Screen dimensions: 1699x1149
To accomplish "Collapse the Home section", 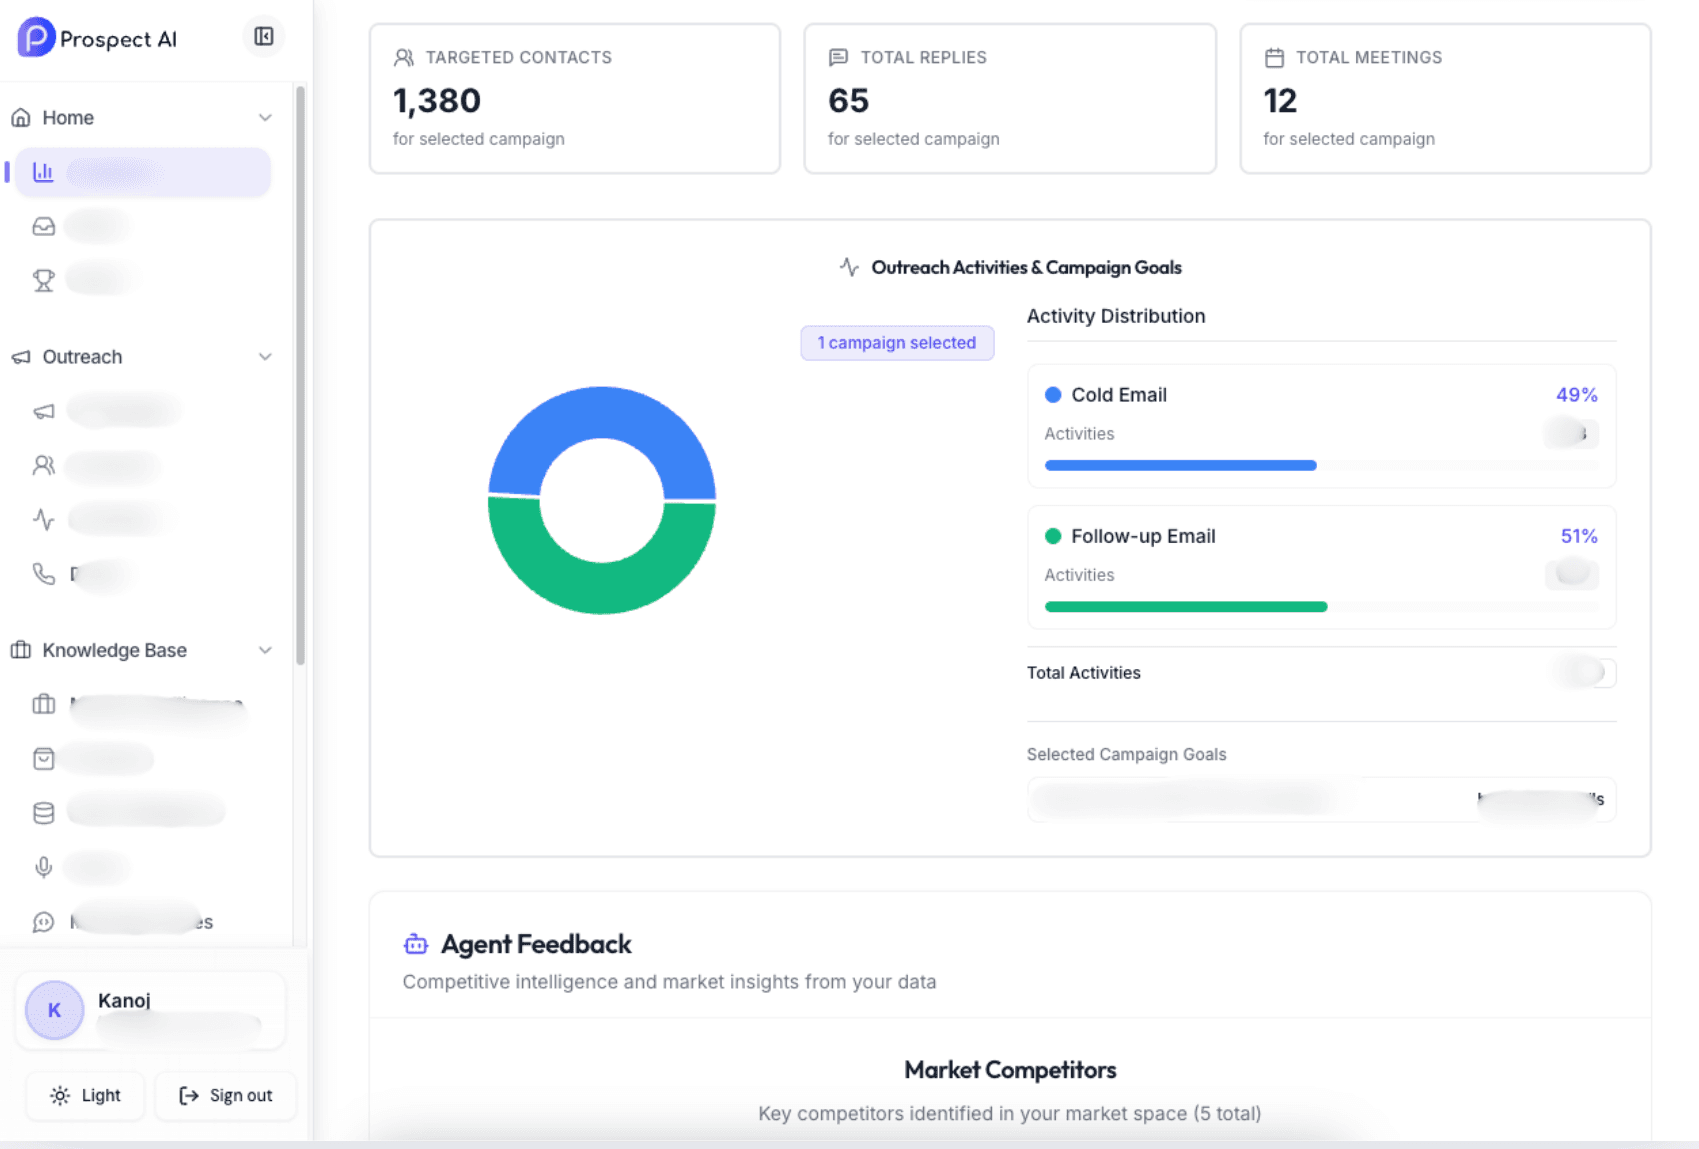I will 265,117.
